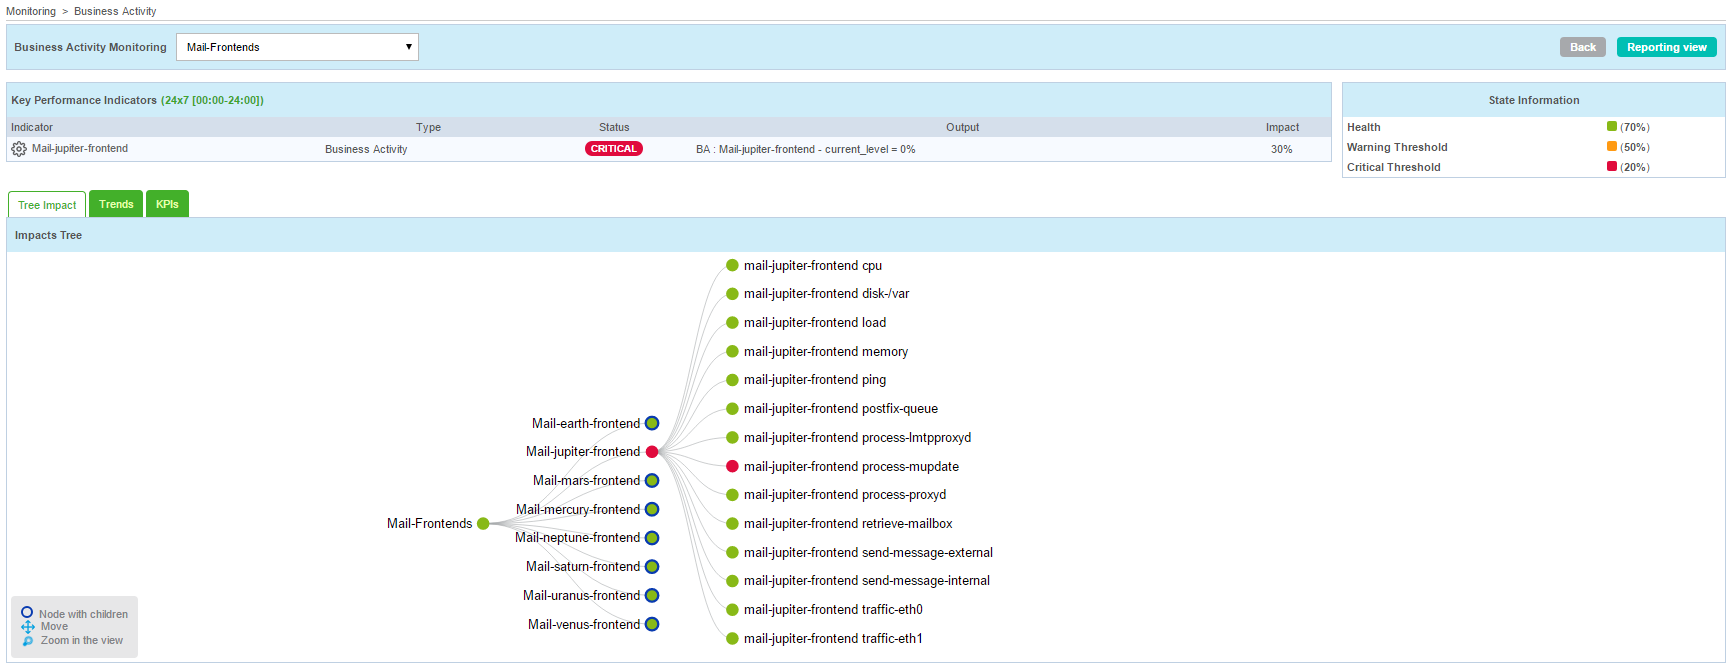This screenshot has width=1733, height=670.
Task: Click the green Health color swatch
Action: [1612, 127]
